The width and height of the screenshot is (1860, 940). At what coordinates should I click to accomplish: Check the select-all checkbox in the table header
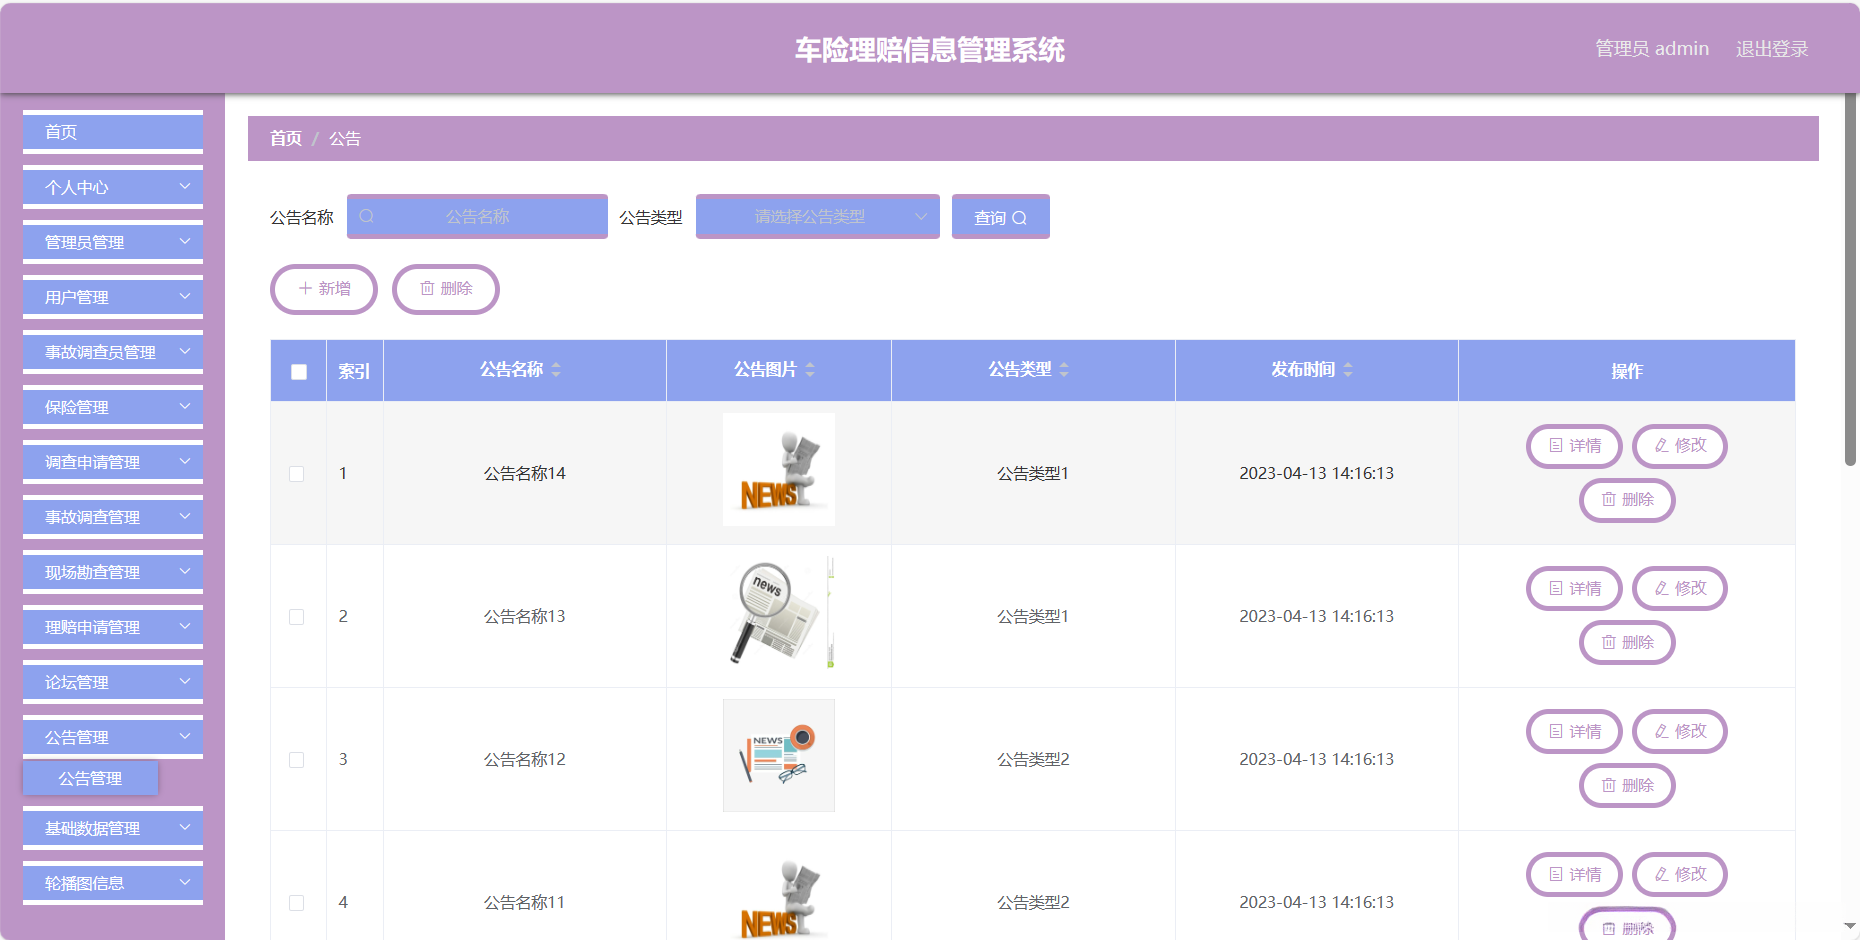coord(297,370)
